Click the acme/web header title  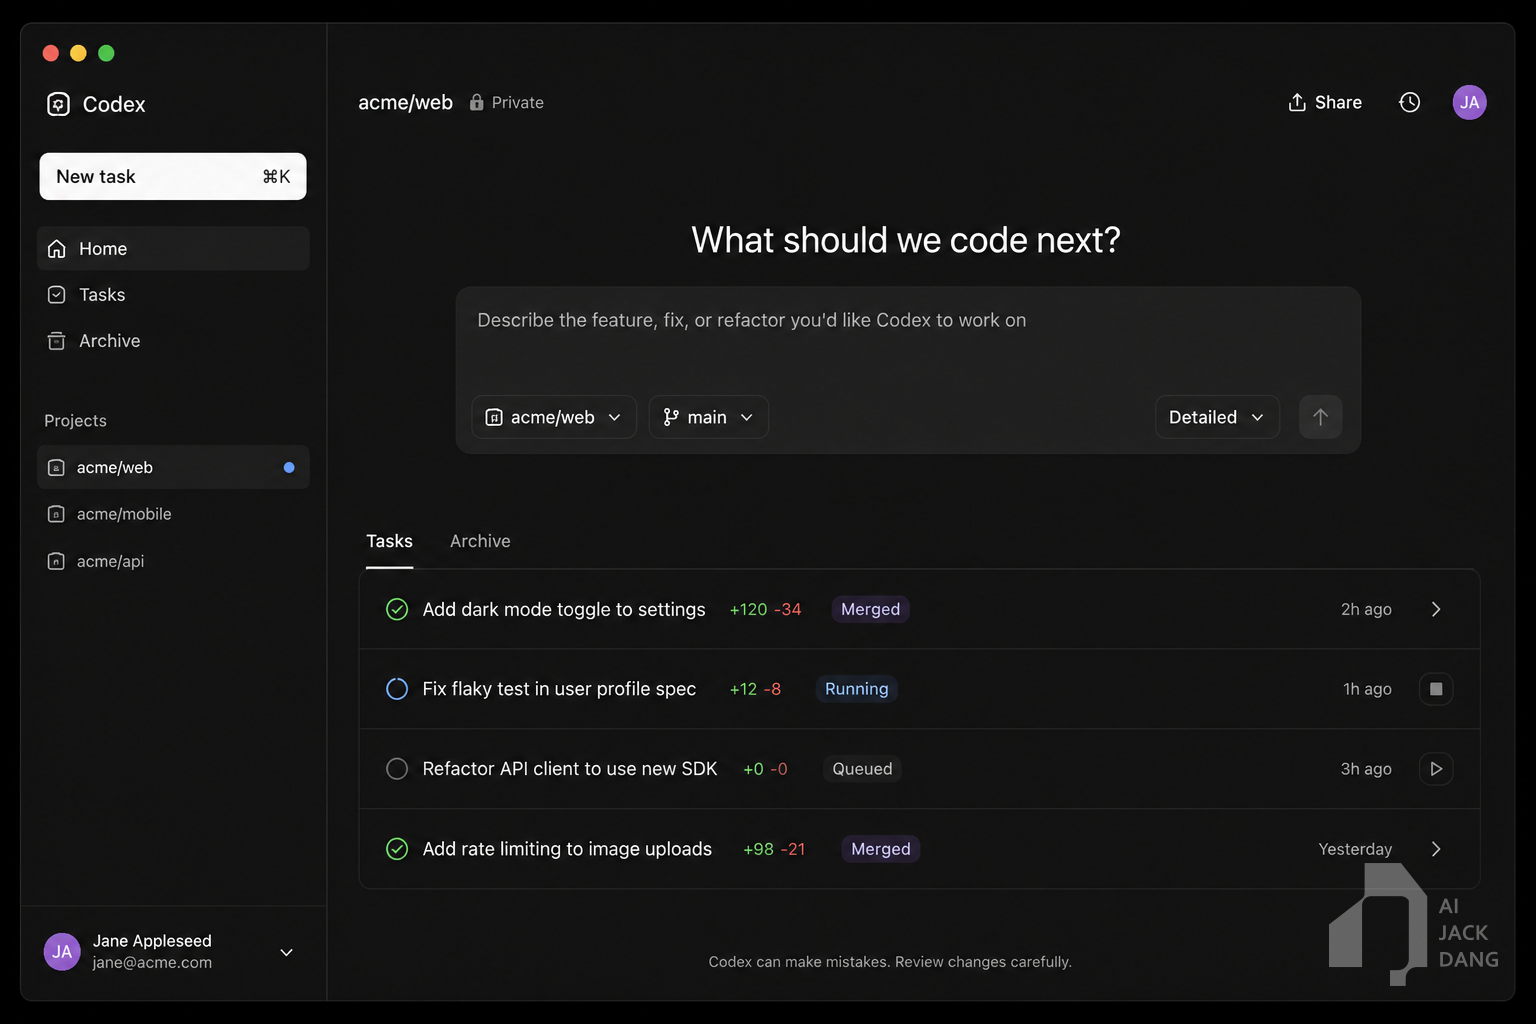[405, 102]
